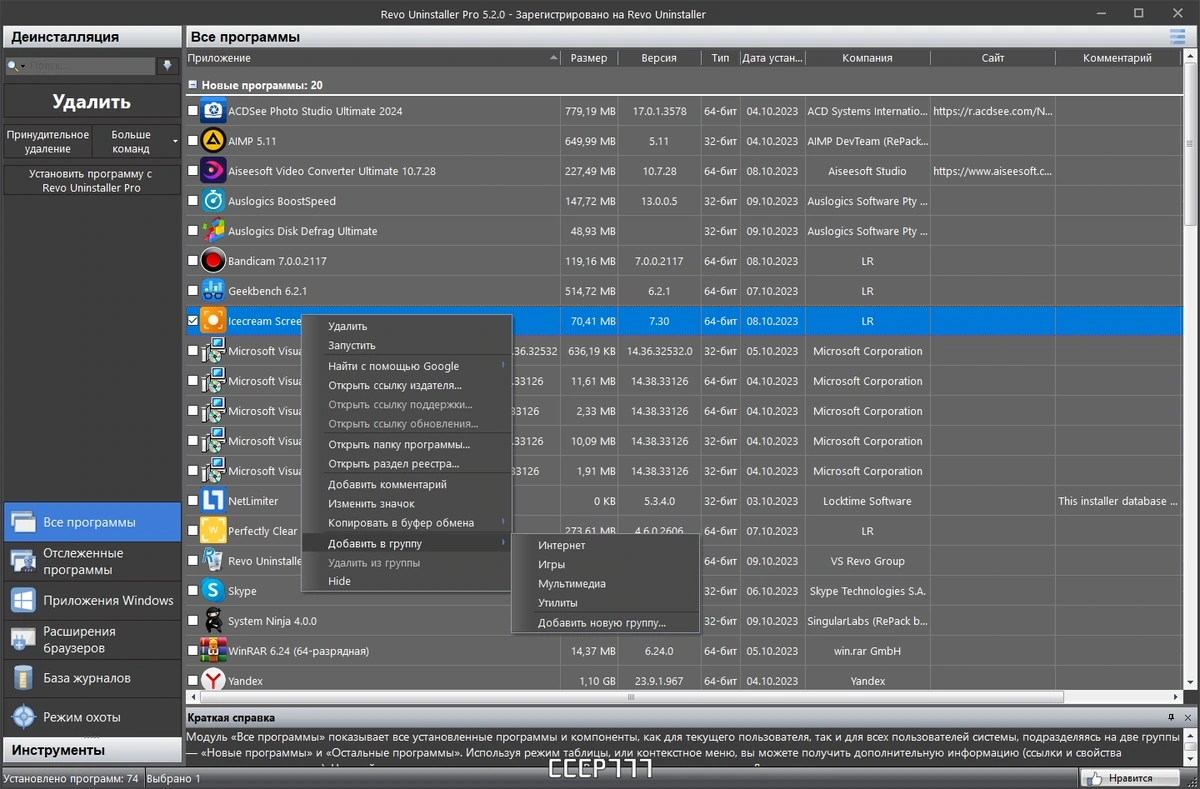This screenshot has height=789, width=1200.
Task: Click the Нравится like button
Action: click(1131, 778)
